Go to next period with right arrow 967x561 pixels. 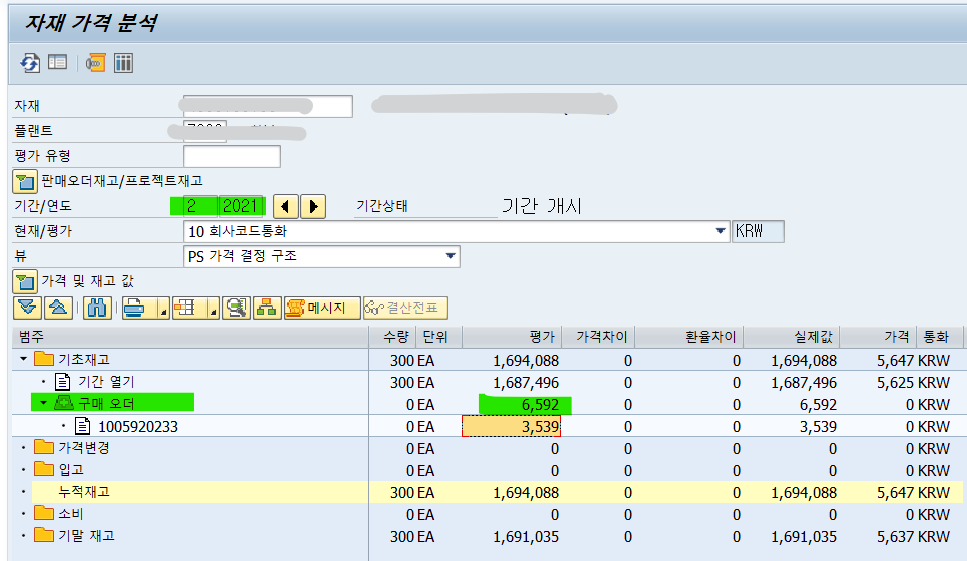pos(314,207)
